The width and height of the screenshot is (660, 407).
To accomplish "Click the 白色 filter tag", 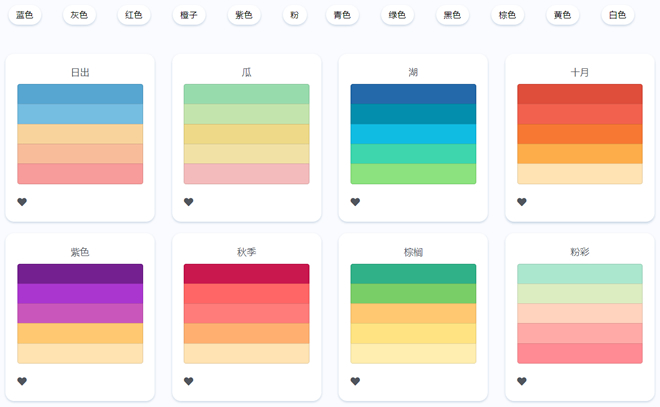I will click(619, 16).
